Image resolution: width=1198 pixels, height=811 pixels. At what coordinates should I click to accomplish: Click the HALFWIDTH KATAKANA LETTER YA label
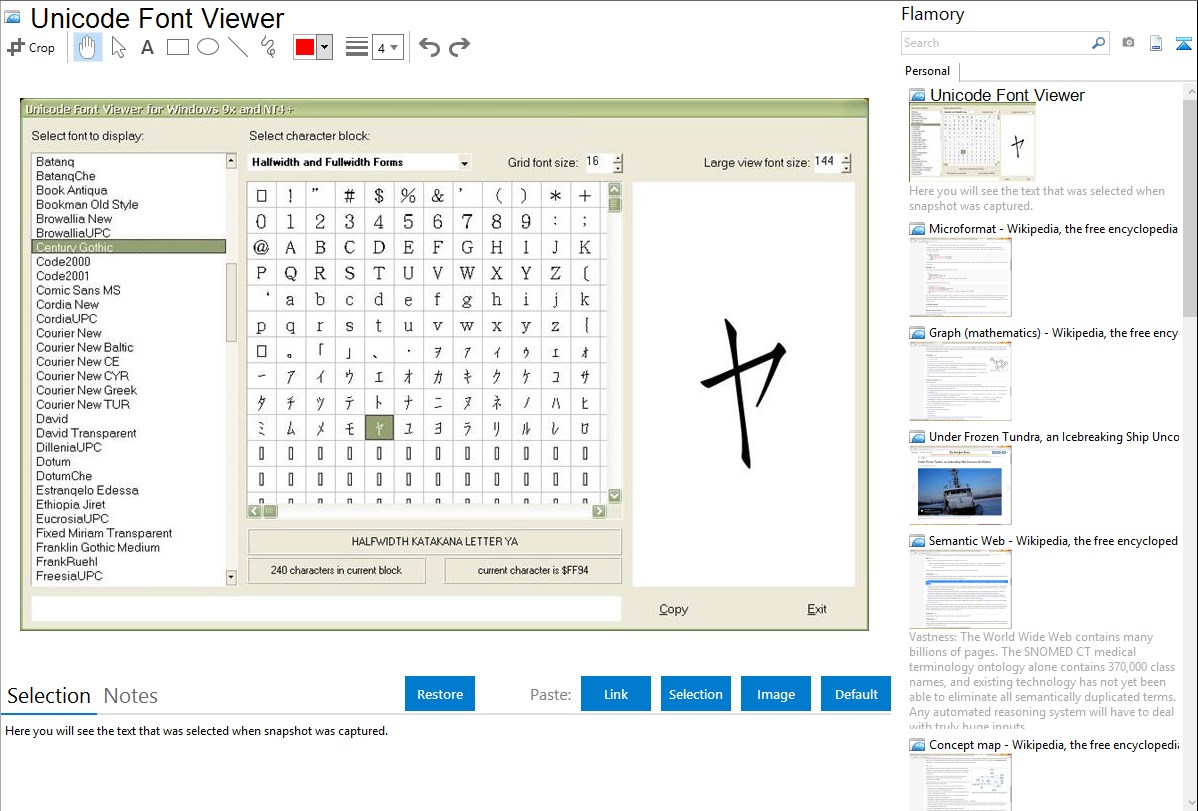(x=435, y=541)
